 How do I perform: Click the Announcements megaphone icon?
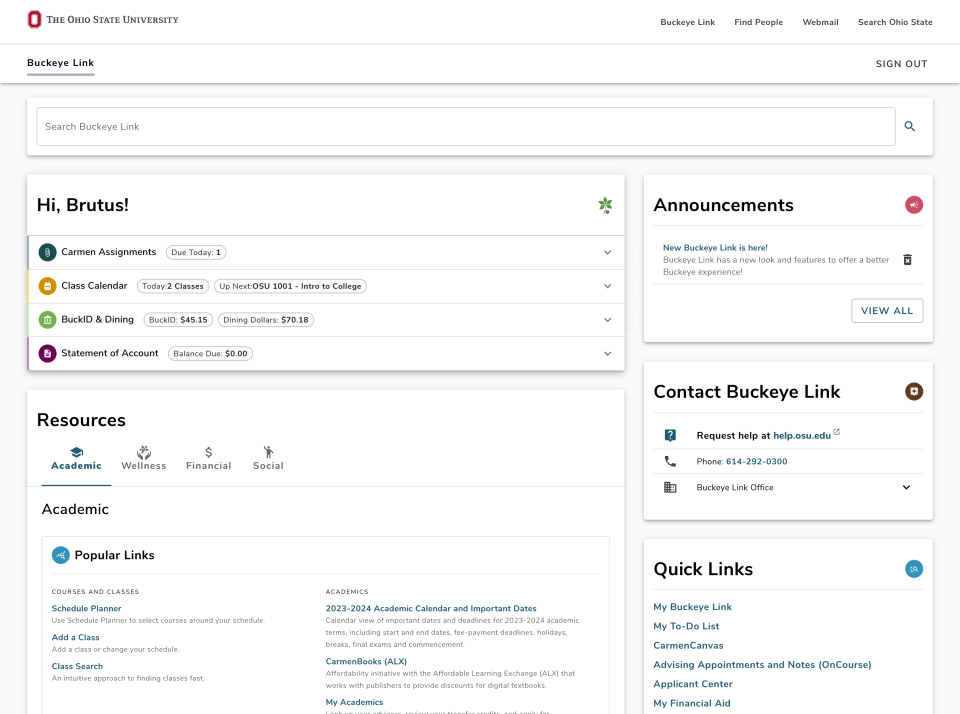(x=914, y=205)
